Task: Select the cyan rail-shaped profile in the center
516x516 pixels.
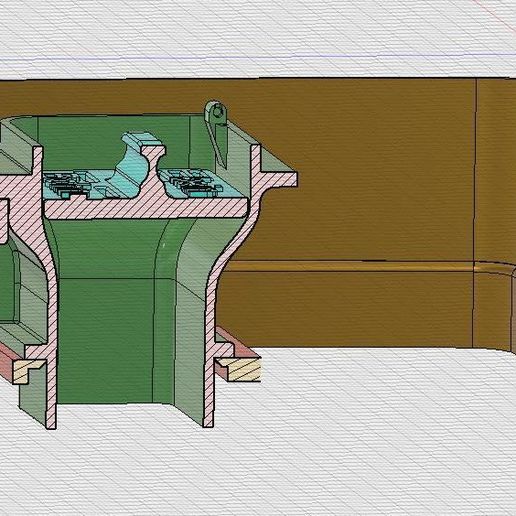Action: 140,163
